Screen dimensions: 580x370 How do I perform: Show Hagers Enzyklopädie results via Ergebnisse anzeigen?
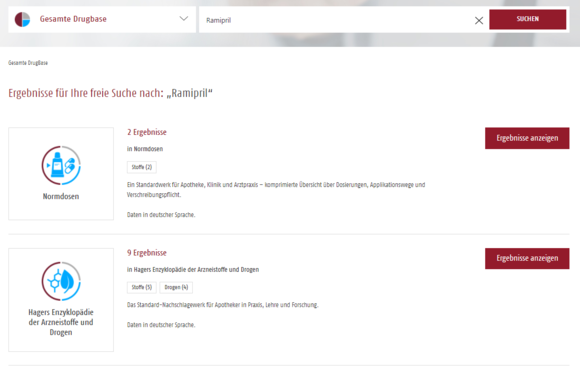(527, 258)
